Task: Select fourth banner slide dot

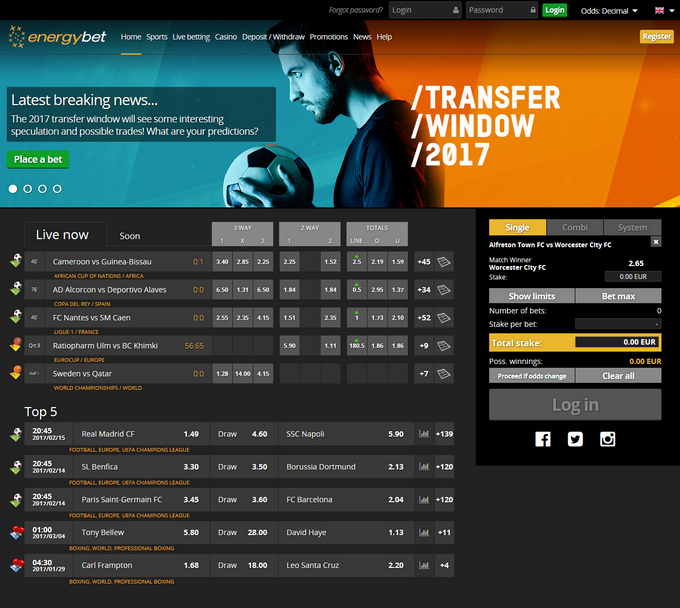Action: click(x=57, y=189)
